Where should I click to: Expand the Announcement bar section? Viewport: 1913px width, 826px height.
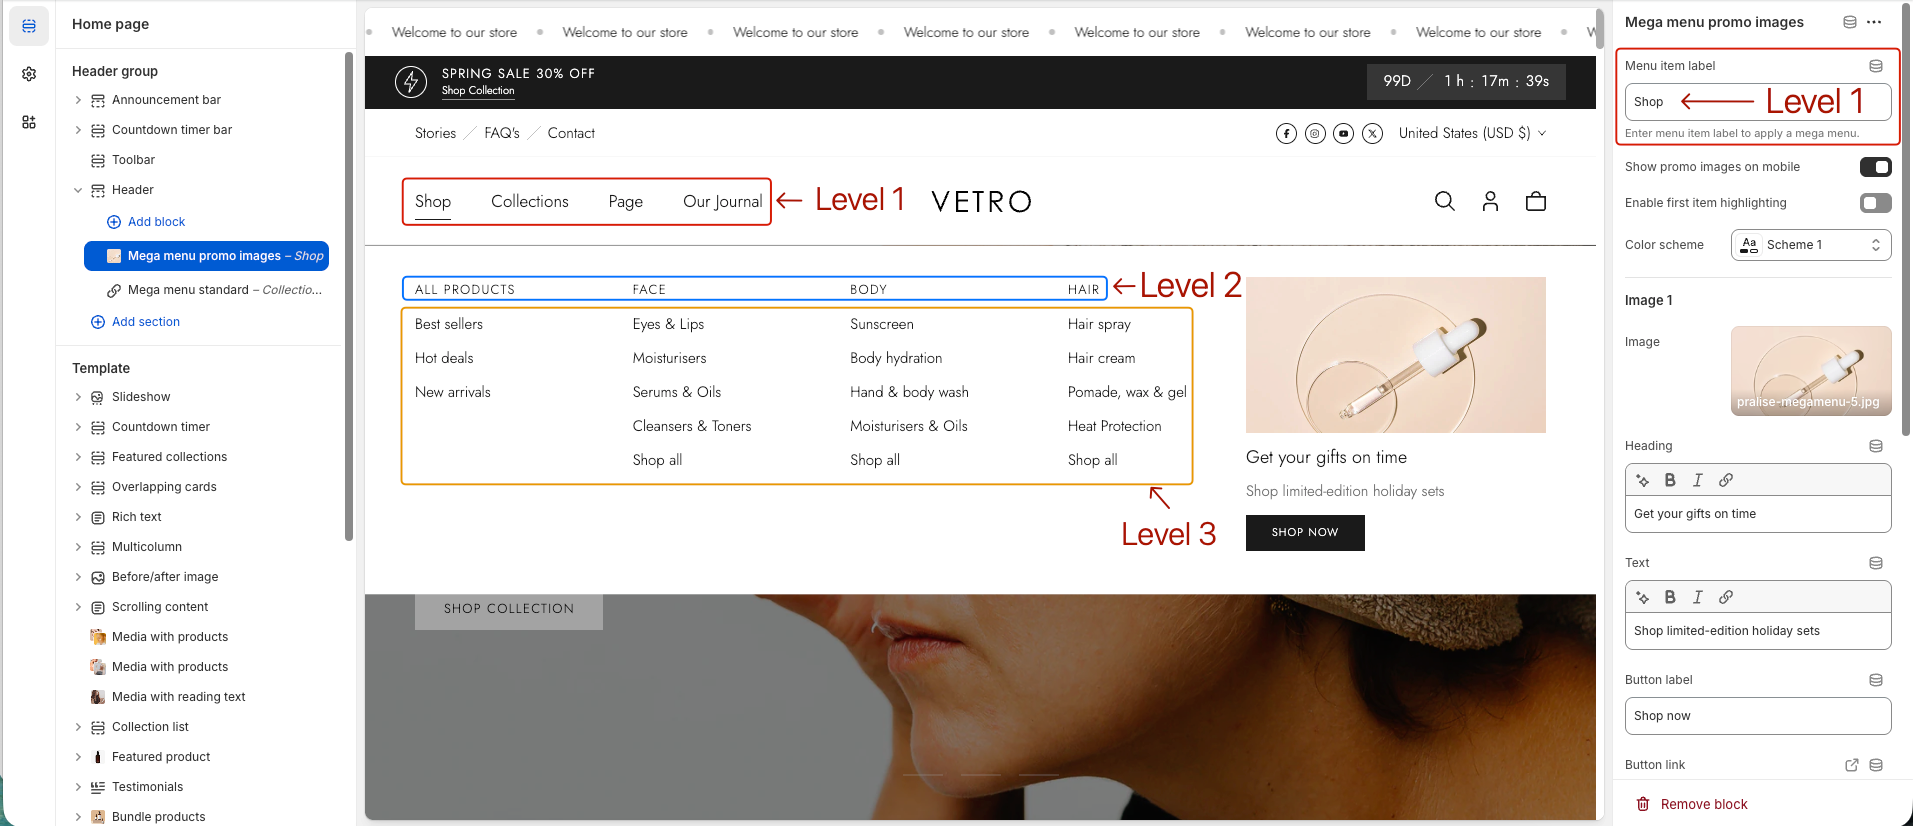click(x=78, y=100)
